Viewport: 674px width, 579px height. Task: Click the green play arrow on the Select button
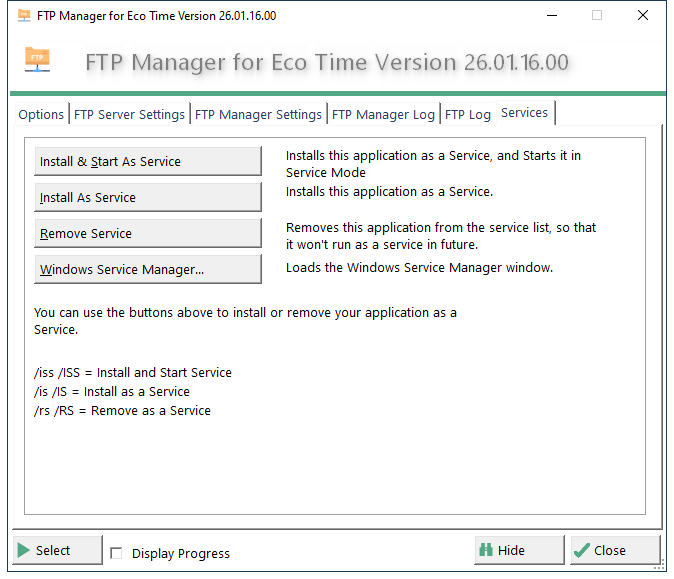point(23,550)
